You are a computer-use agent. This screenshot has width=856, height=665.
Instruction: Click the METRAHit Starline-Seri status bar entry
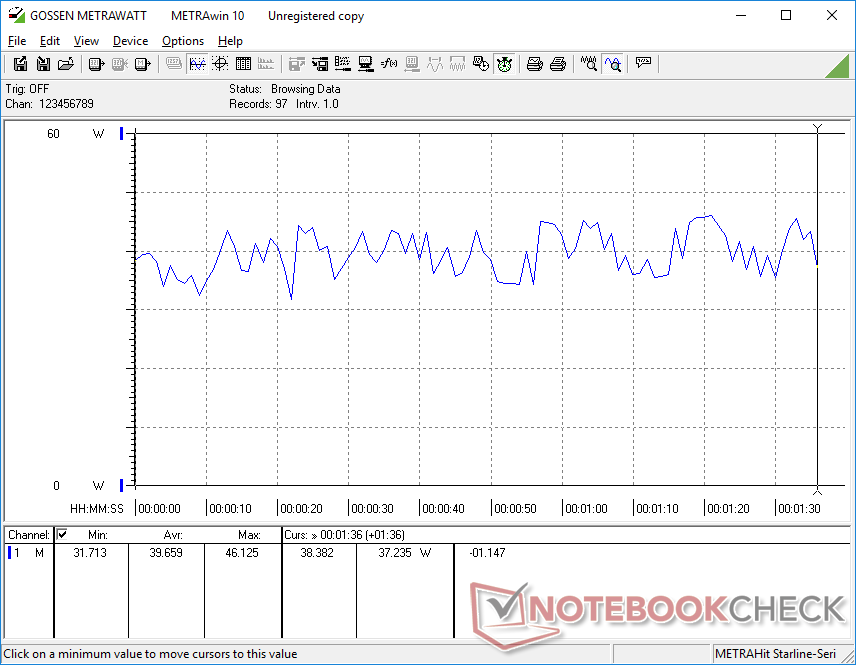pyautogui.click(x=775, y=654)
